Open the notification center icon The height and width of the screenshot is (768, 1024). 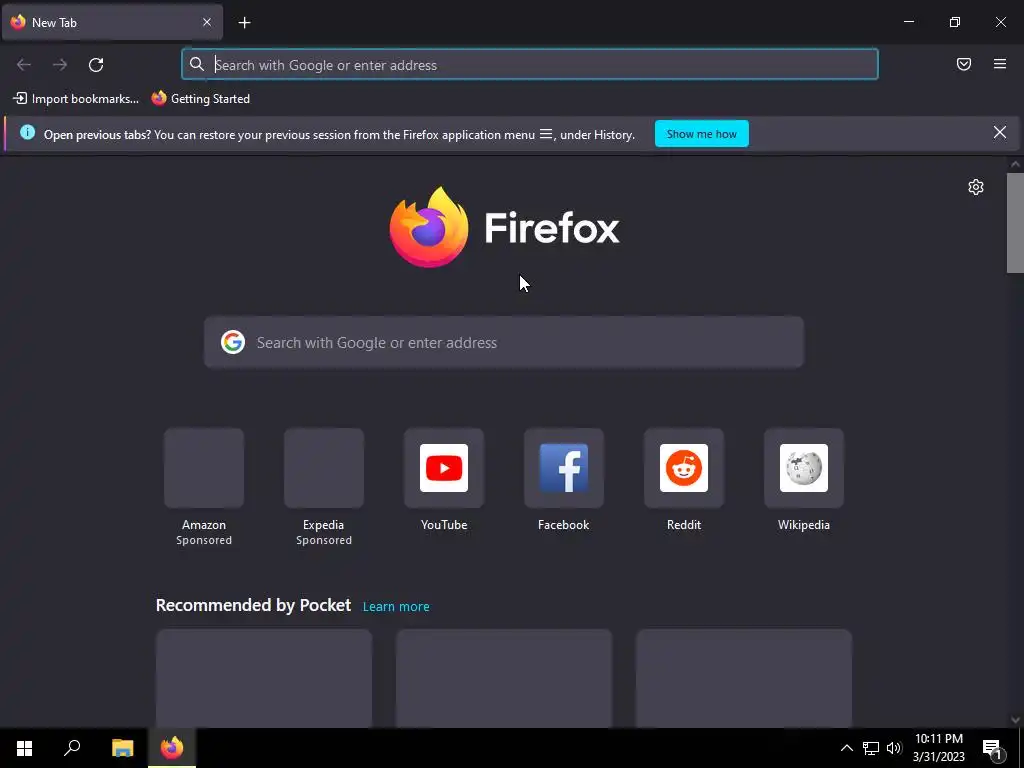pos(993,748)
